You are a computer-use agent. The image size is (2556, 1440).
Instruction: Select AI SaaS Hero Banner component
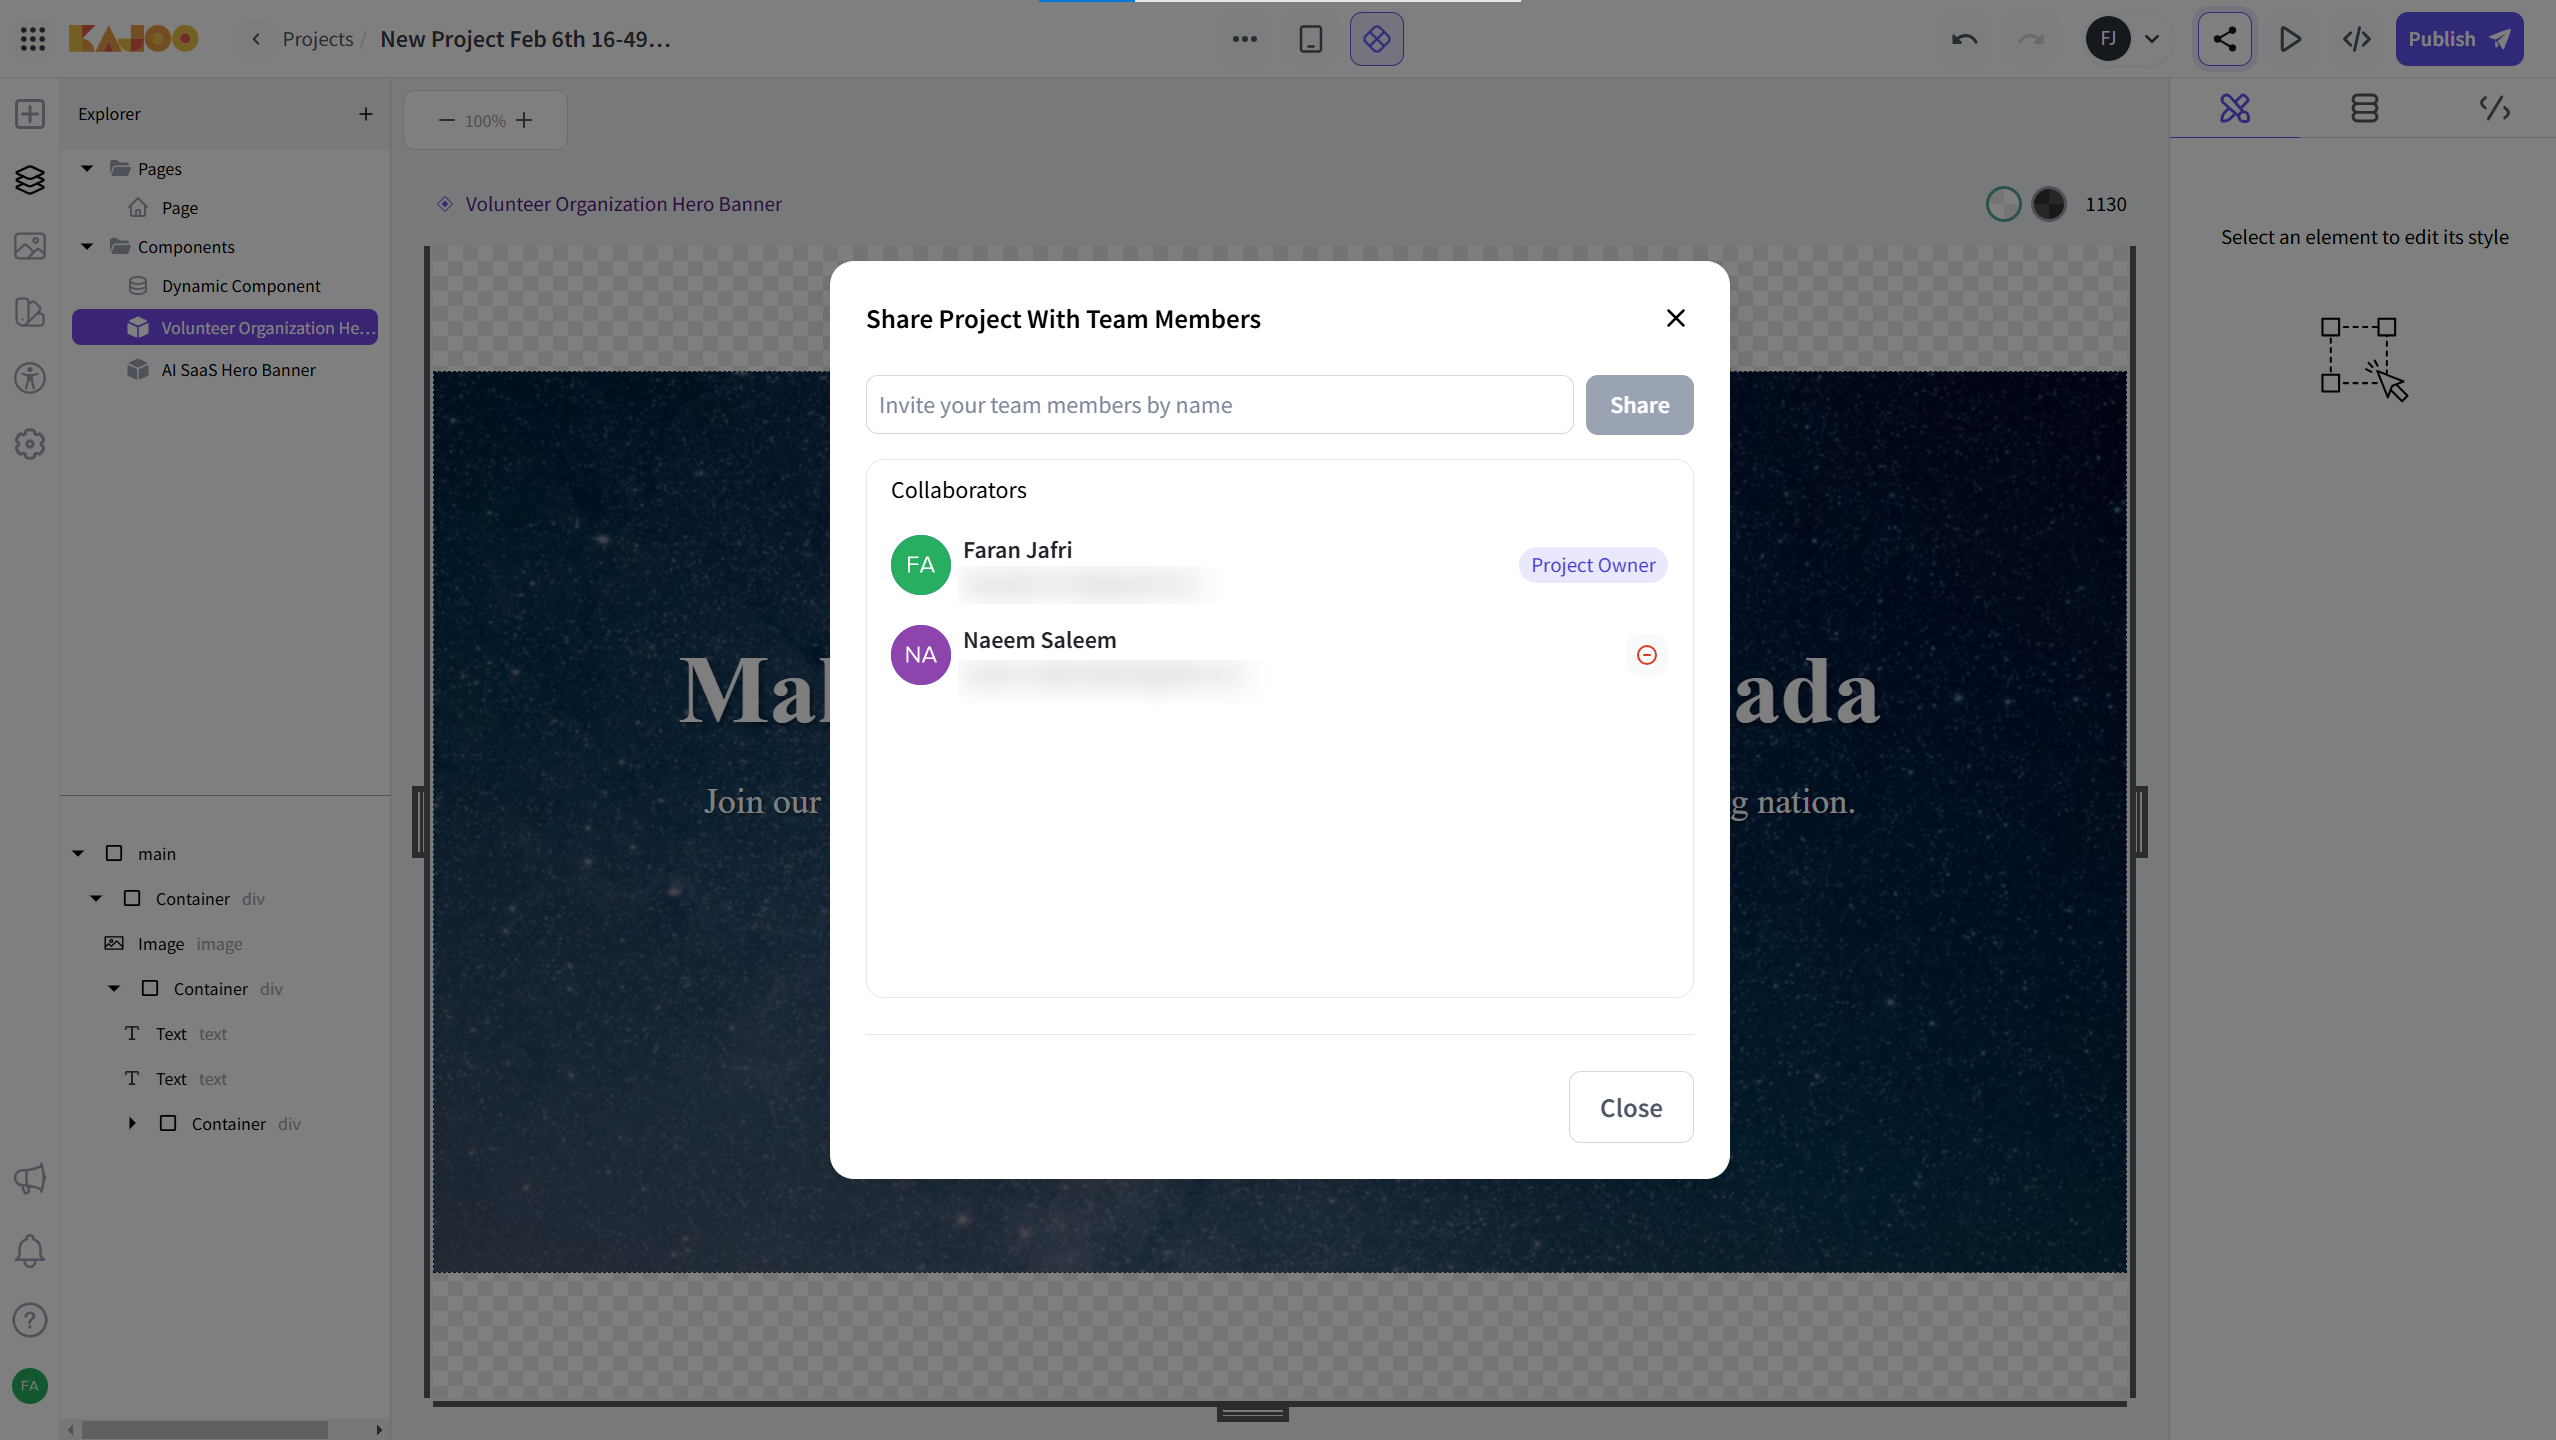(238, 370)
